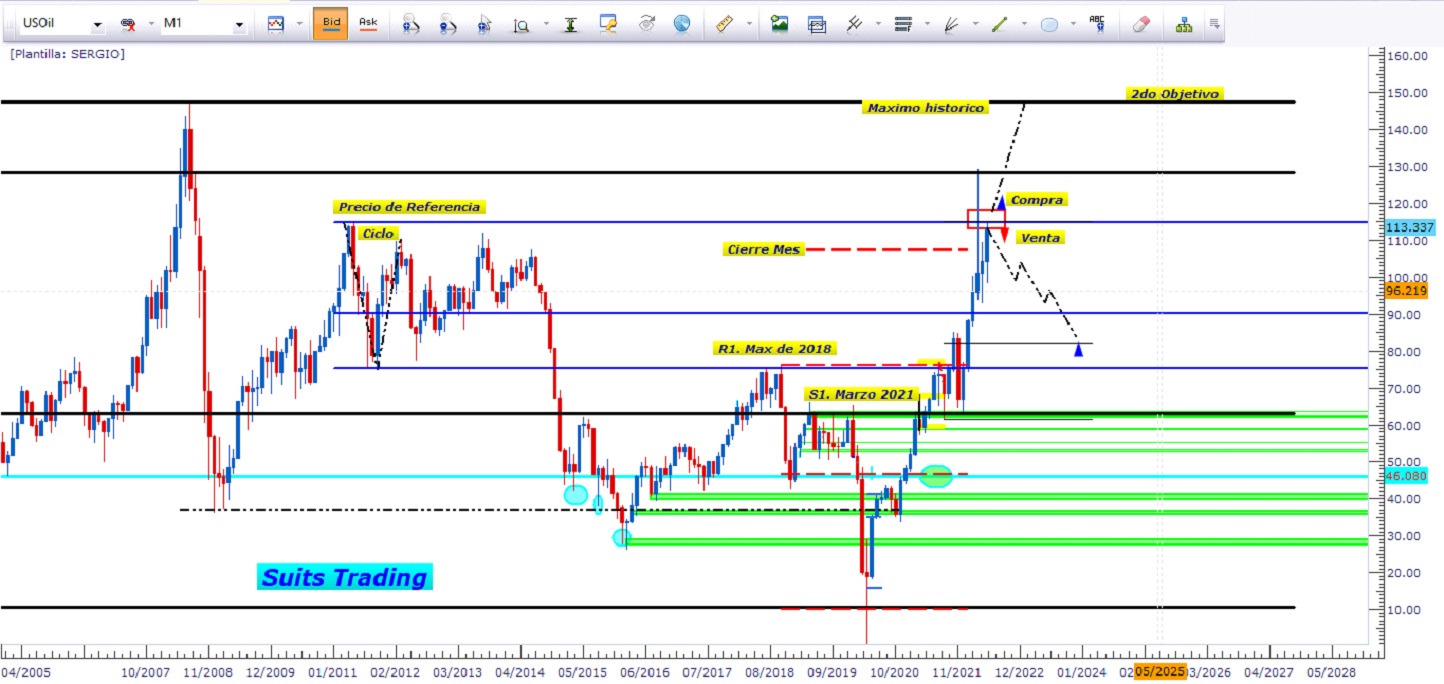1444x684 pixels.
Task: Click the eraser tool icon
Action: [1142, 24]
